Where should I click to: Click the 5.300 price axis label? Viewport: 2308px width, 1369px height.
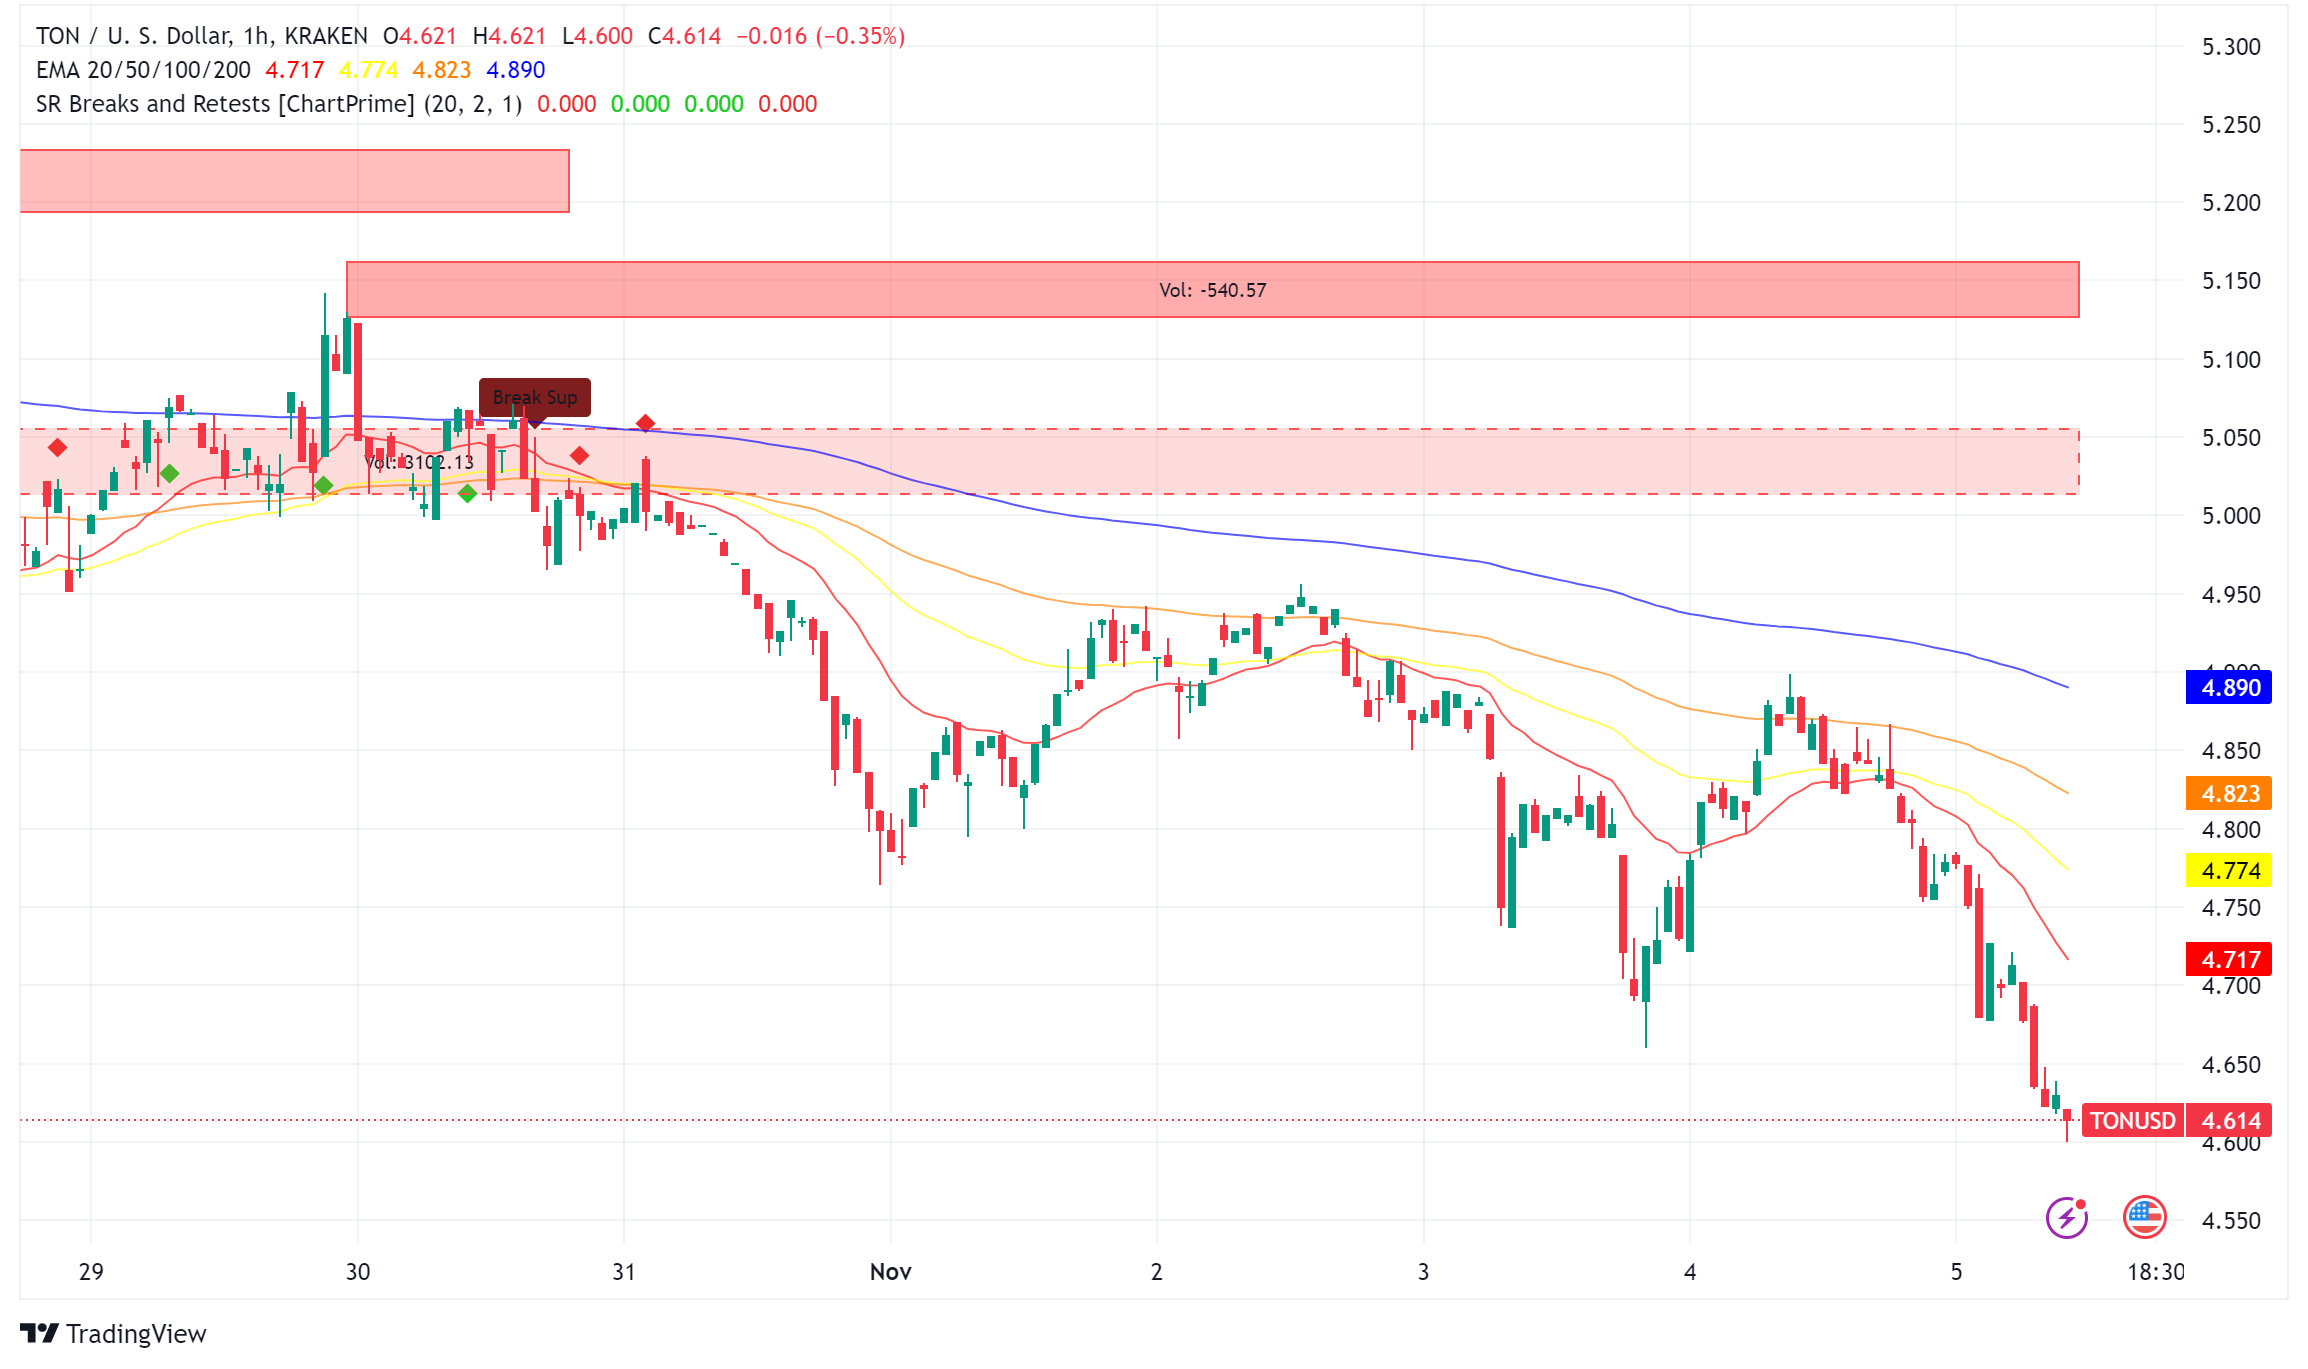[x=2231, y=47]
